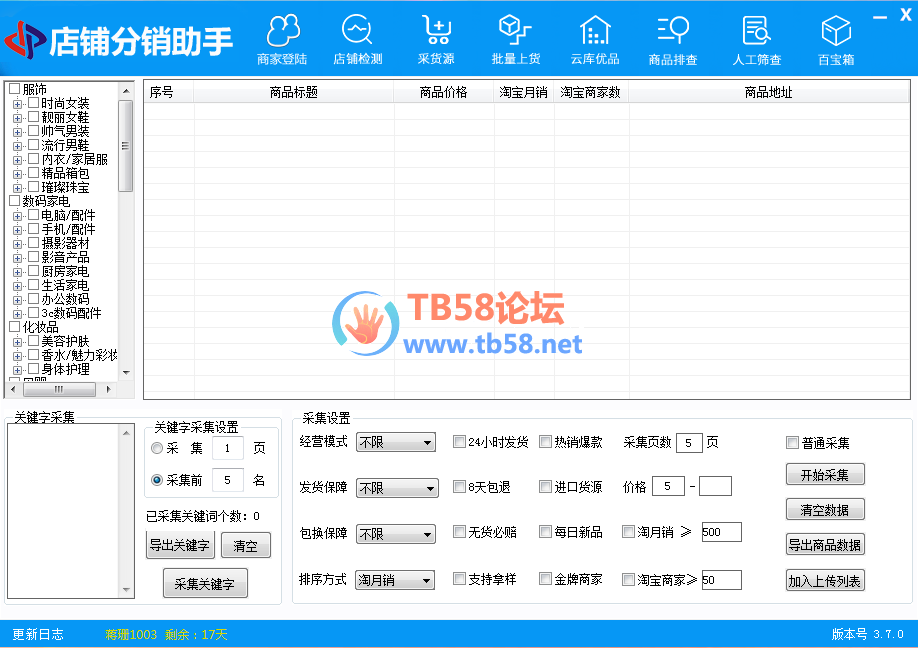Image resolution: width=918 pixels, height=648 pixels.
Task: Open the 发货保障 dropdown
Action: pos(396,488)
